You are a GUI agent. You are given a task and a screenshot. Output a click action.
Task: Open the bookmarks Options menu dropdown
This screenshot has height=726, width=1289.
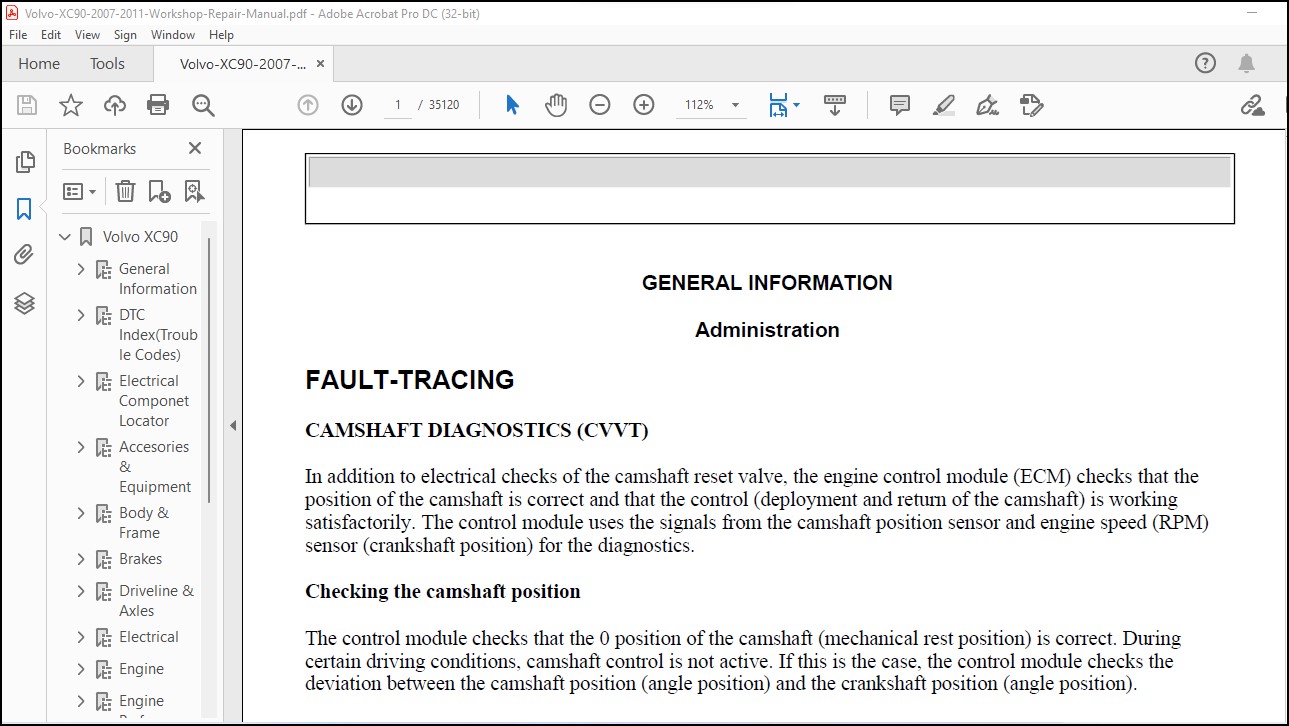coord(79,191)
